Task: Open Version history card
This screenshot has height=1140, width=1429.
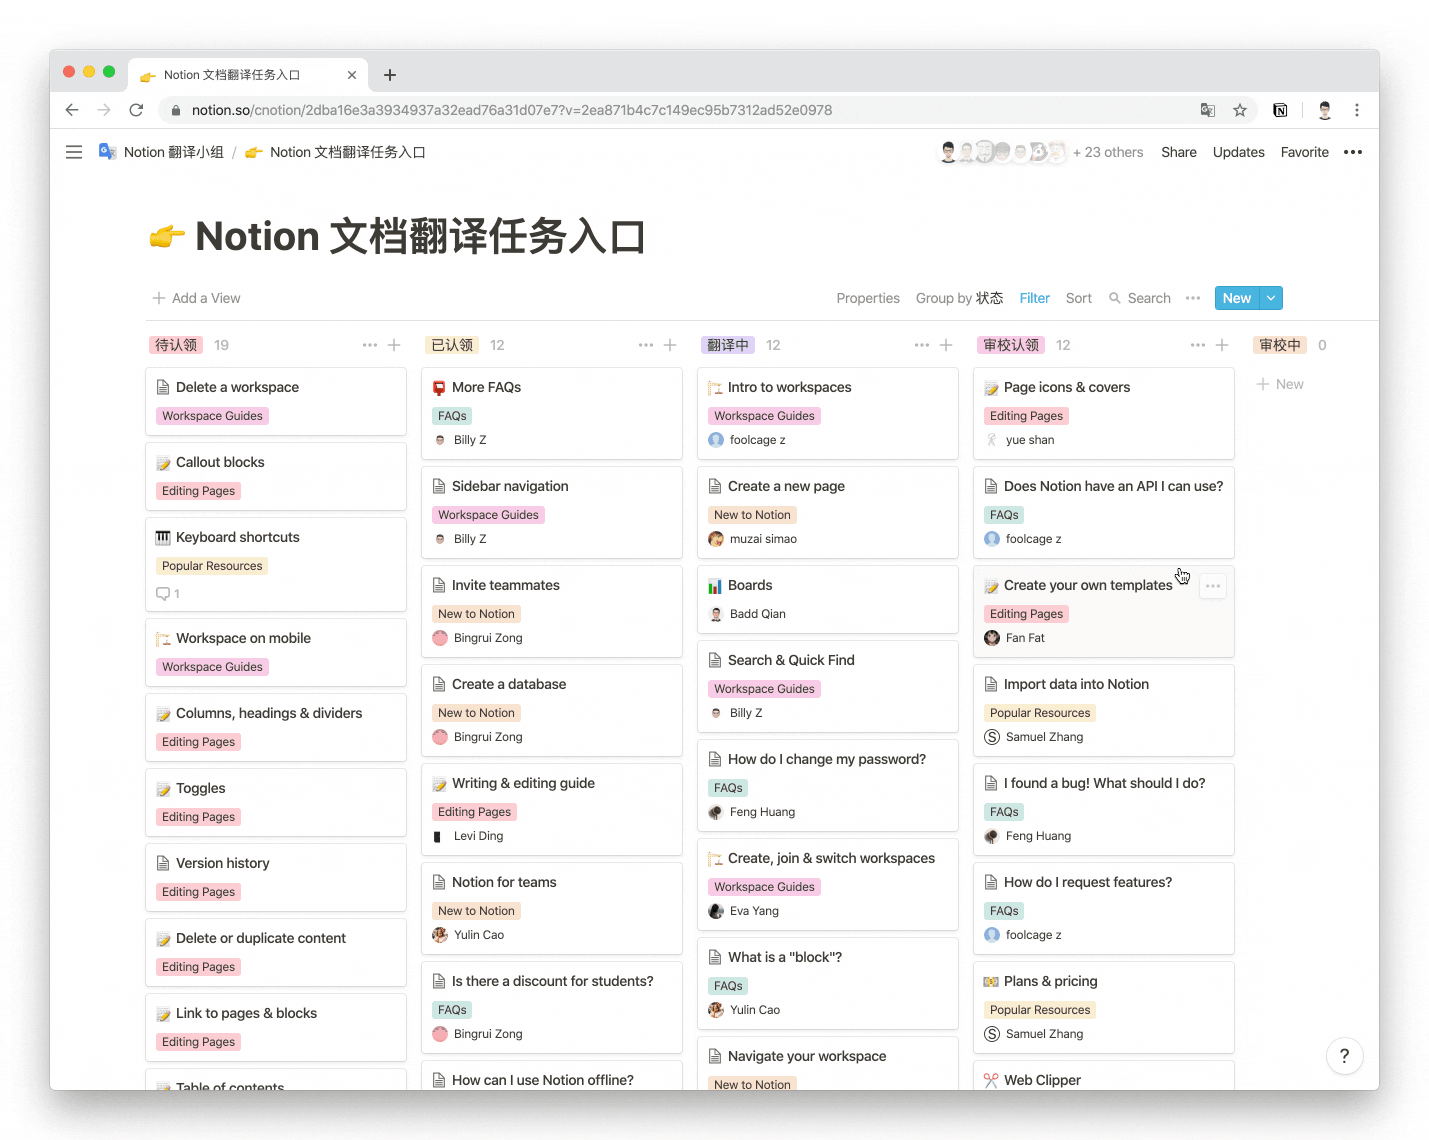Action: click(276, 877)
